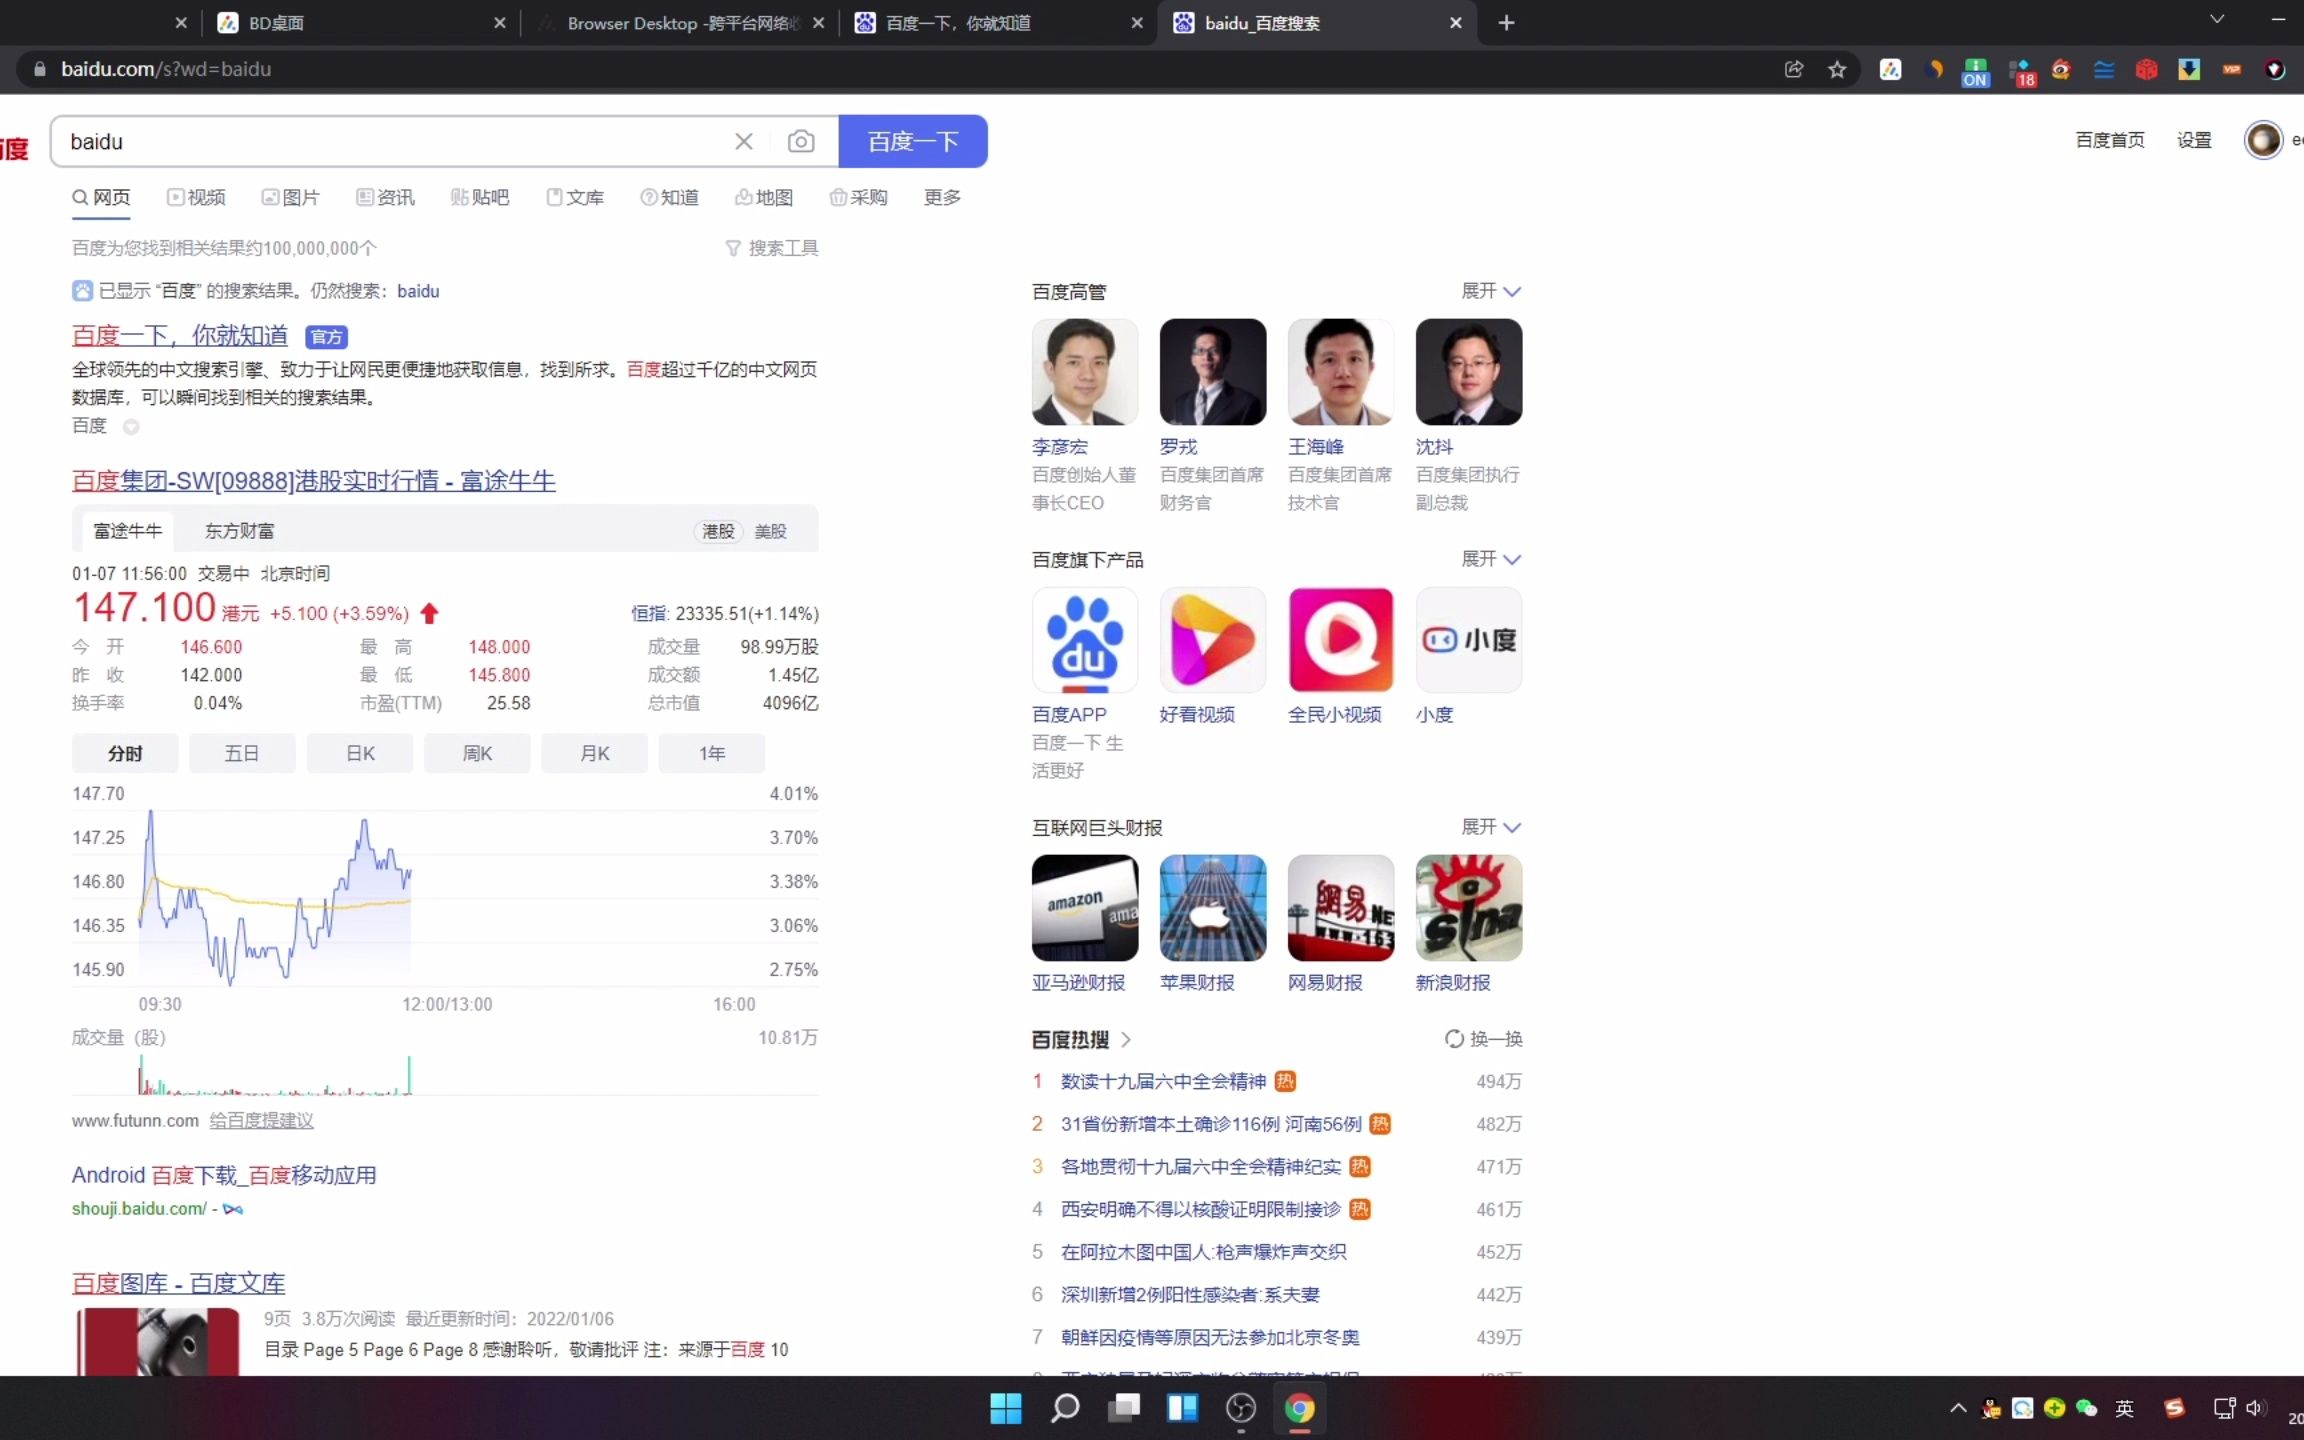
Task: Click the 搜索工具 filter icon
Action: point(733,248)
